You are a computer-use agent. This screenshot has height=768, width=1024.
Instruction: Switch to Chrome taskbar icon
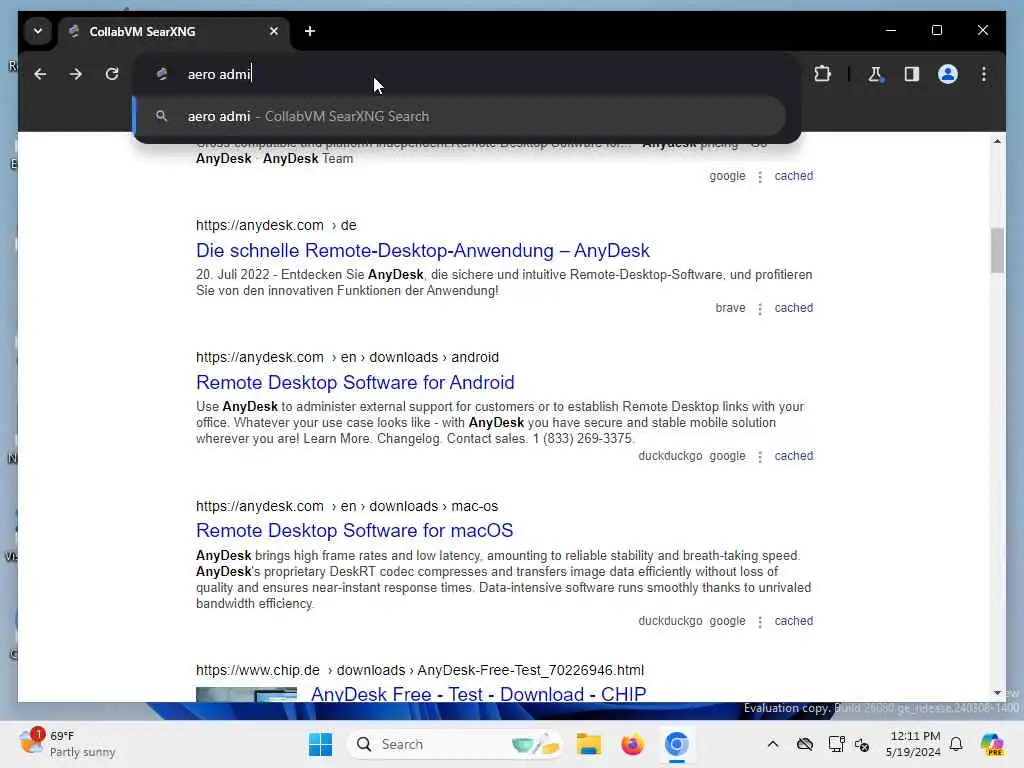tap(677, 744)
